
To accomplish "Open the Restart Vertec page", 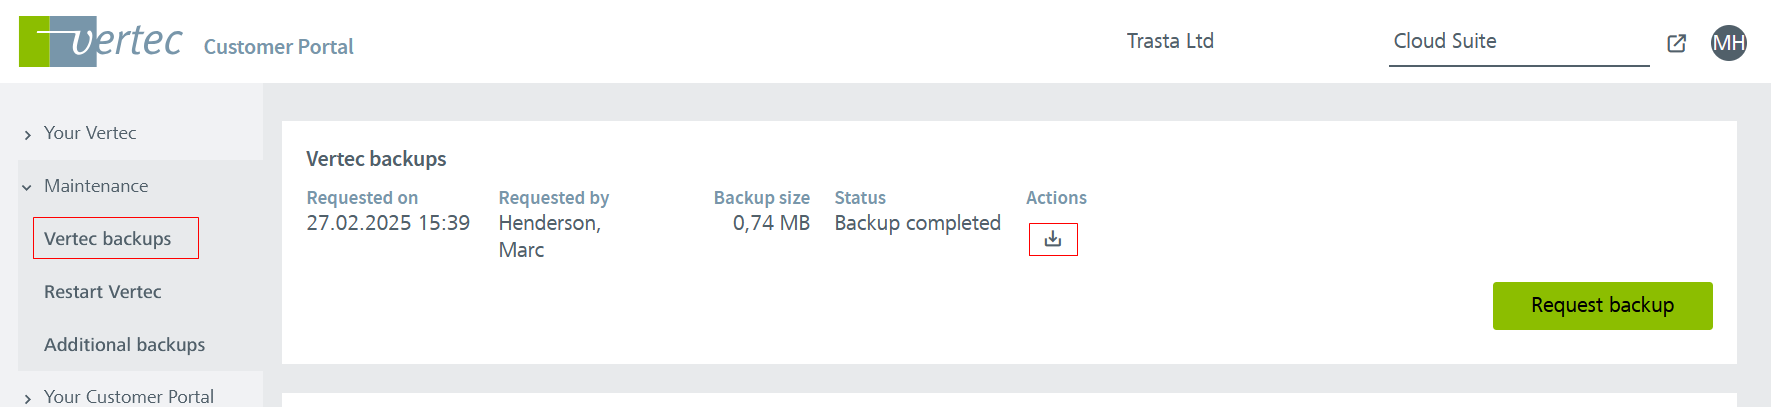I will [103, 292].
